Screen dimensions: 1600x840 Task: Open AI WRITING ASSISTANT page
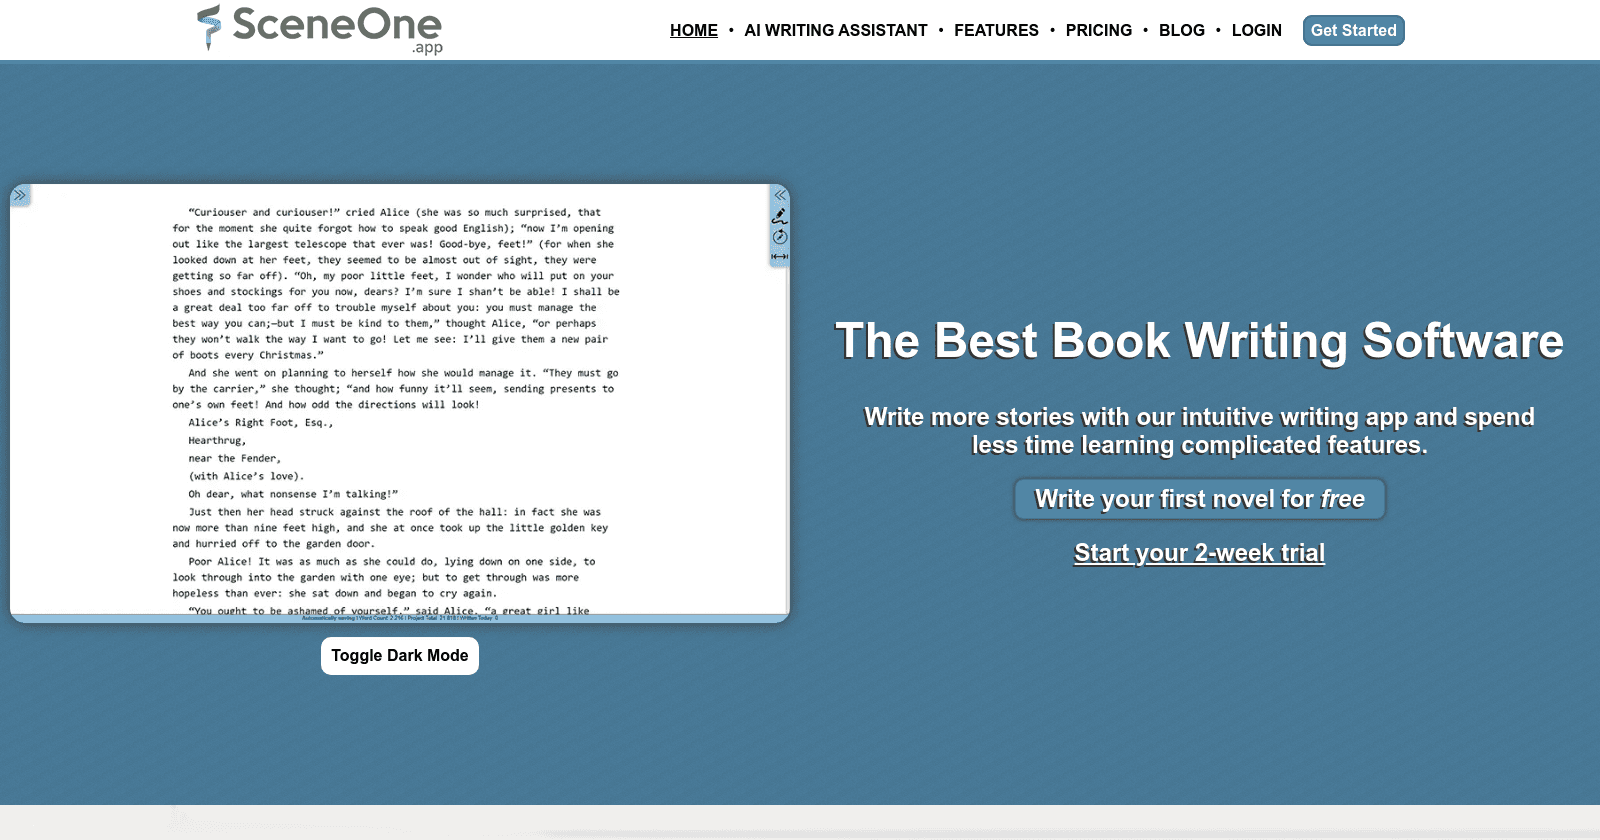click(836, 30)
